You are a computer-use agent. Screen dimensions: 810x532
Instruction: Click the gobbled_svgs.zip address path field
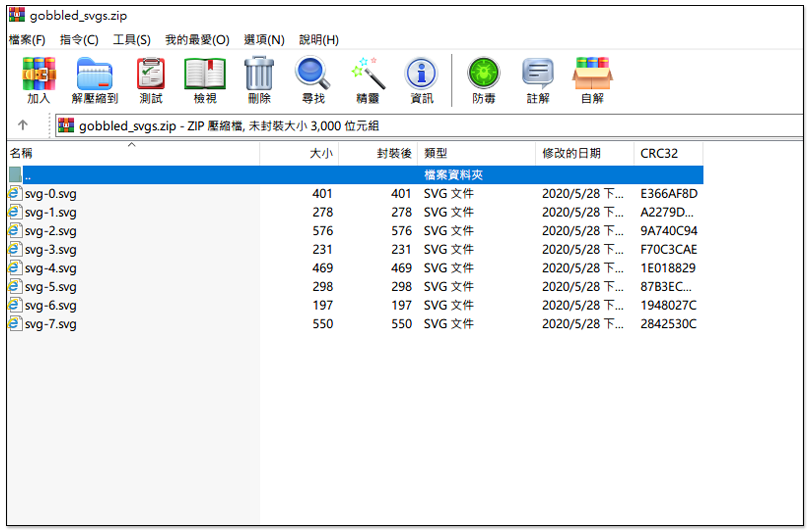click(429, 126)
